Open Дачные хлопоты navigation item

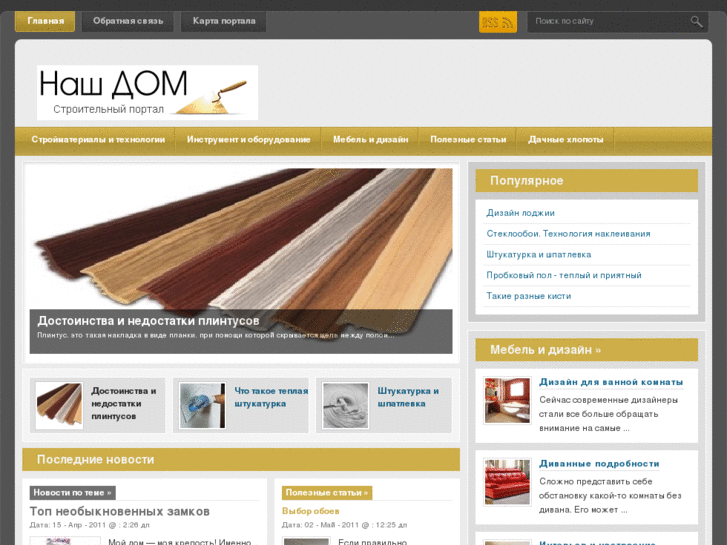point(566,140)
